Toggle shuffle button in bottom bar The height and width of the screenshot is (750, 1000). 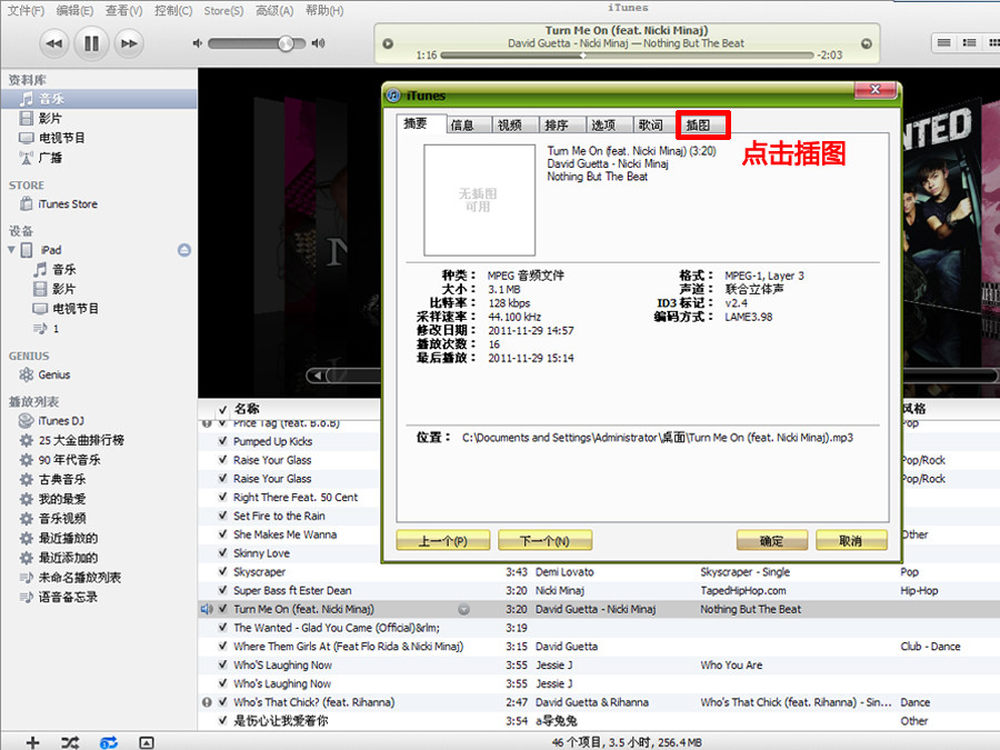tap(70, 742)
